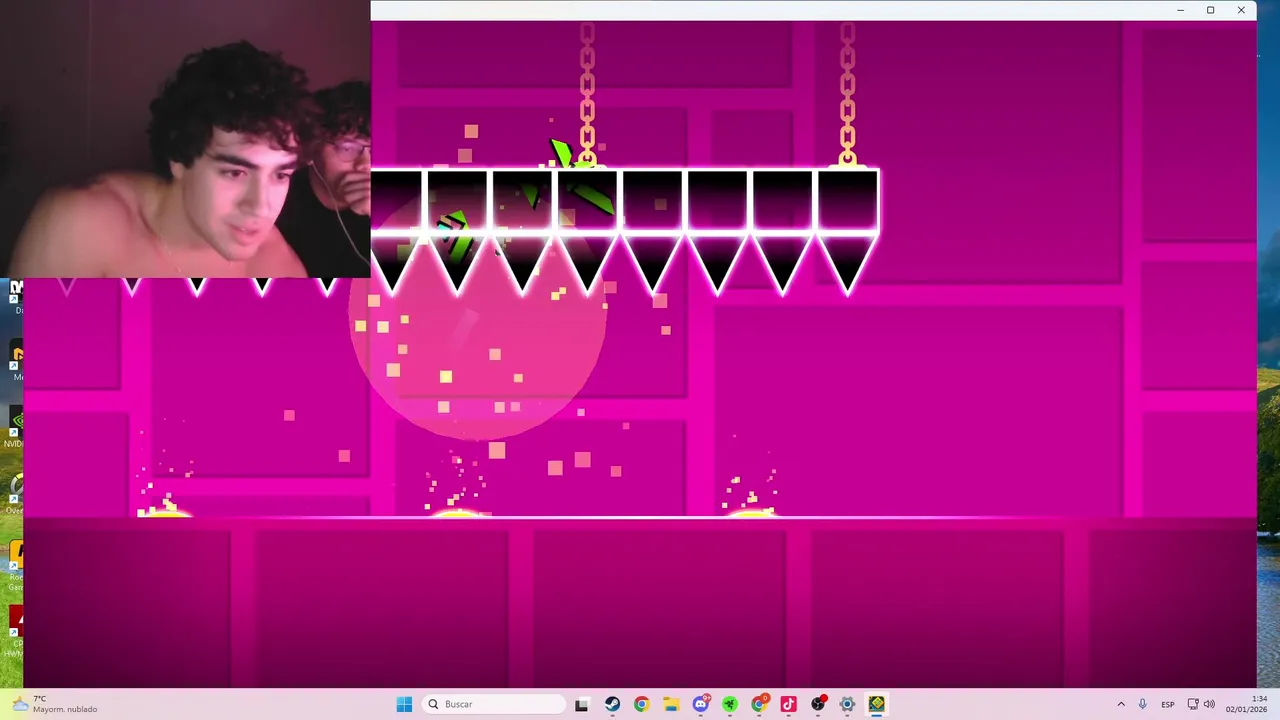Open the weather widget showing 7°C
Screen dimensions: 1280x720
point(55,704)
